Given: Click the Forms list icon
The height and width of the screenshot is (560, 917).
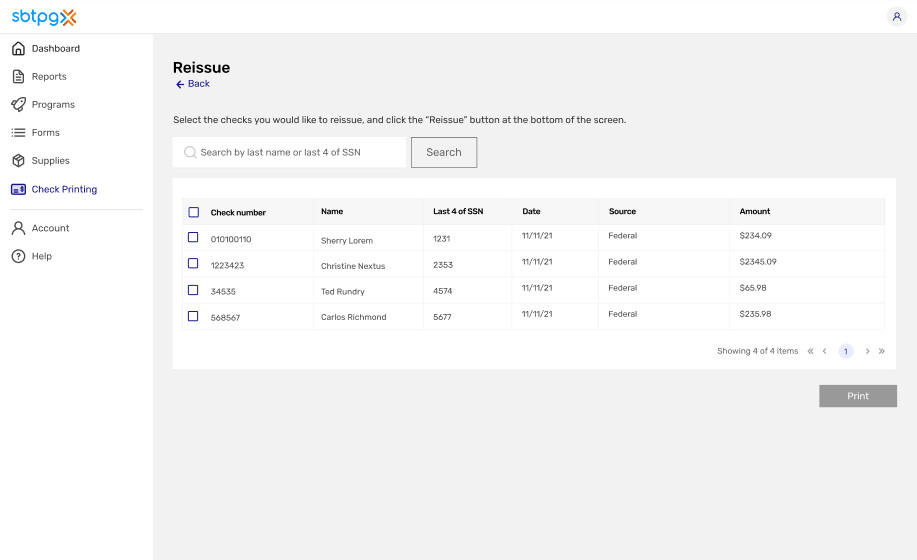Looking at the screenshot, I should tap(19, 133).
